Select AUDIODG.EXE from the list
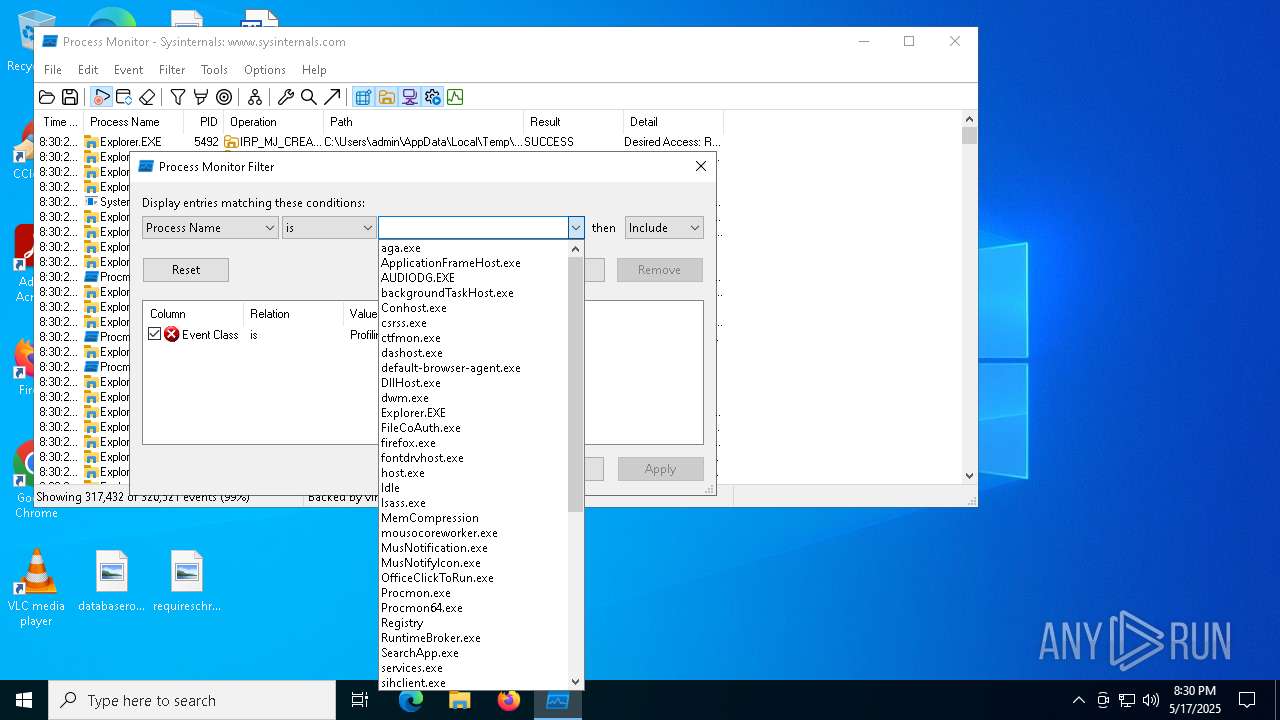This screenshot has width=1280, height=720. pyautogui.click(x=473, y=278)
